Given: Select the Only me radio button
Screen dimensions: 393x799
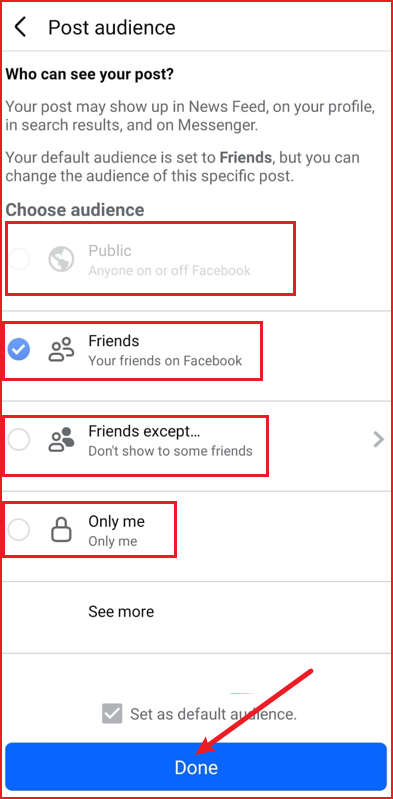Looking at the screenshot, I should pos(19,530).
